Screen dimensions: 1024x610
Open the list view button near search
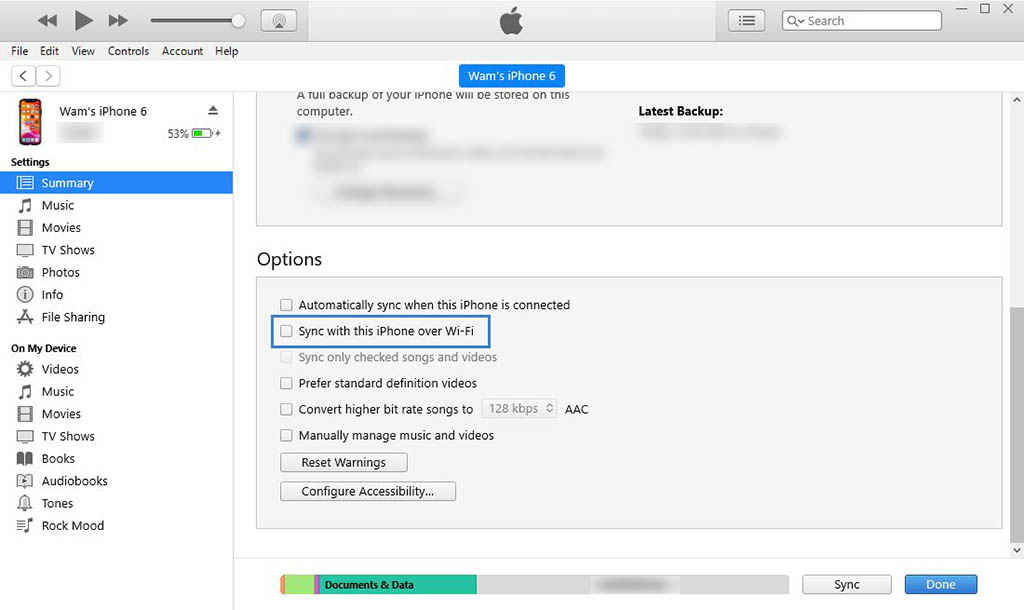[x=746, y=21]
